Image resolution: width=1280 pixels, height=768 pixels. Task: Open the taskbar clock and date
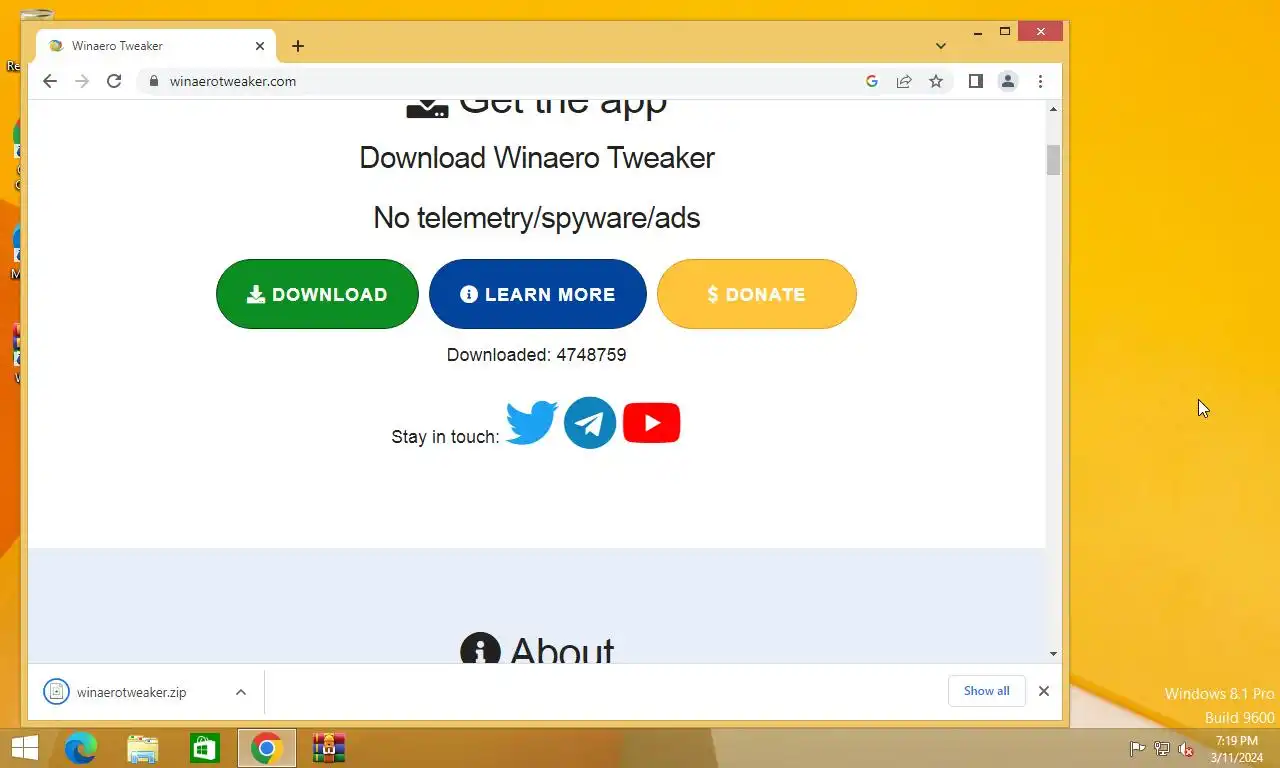point(1237,749)
